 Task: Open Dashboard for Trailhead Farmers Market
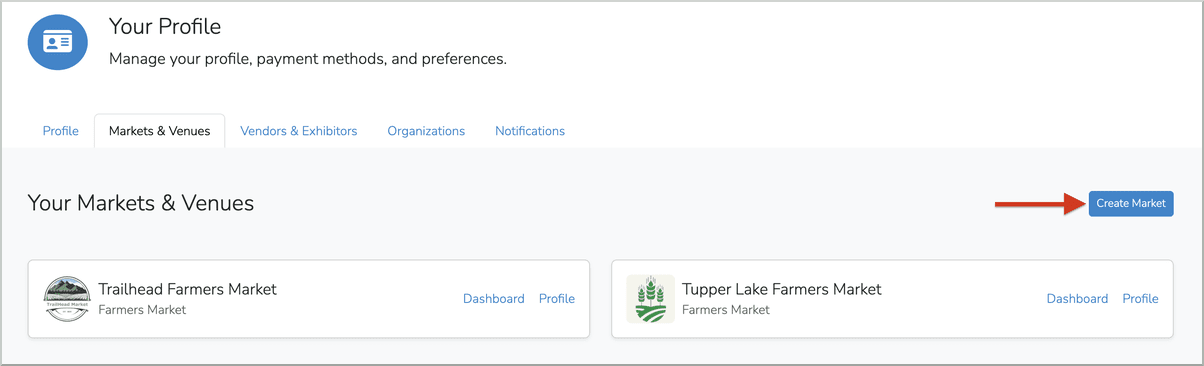coord(493,299)
